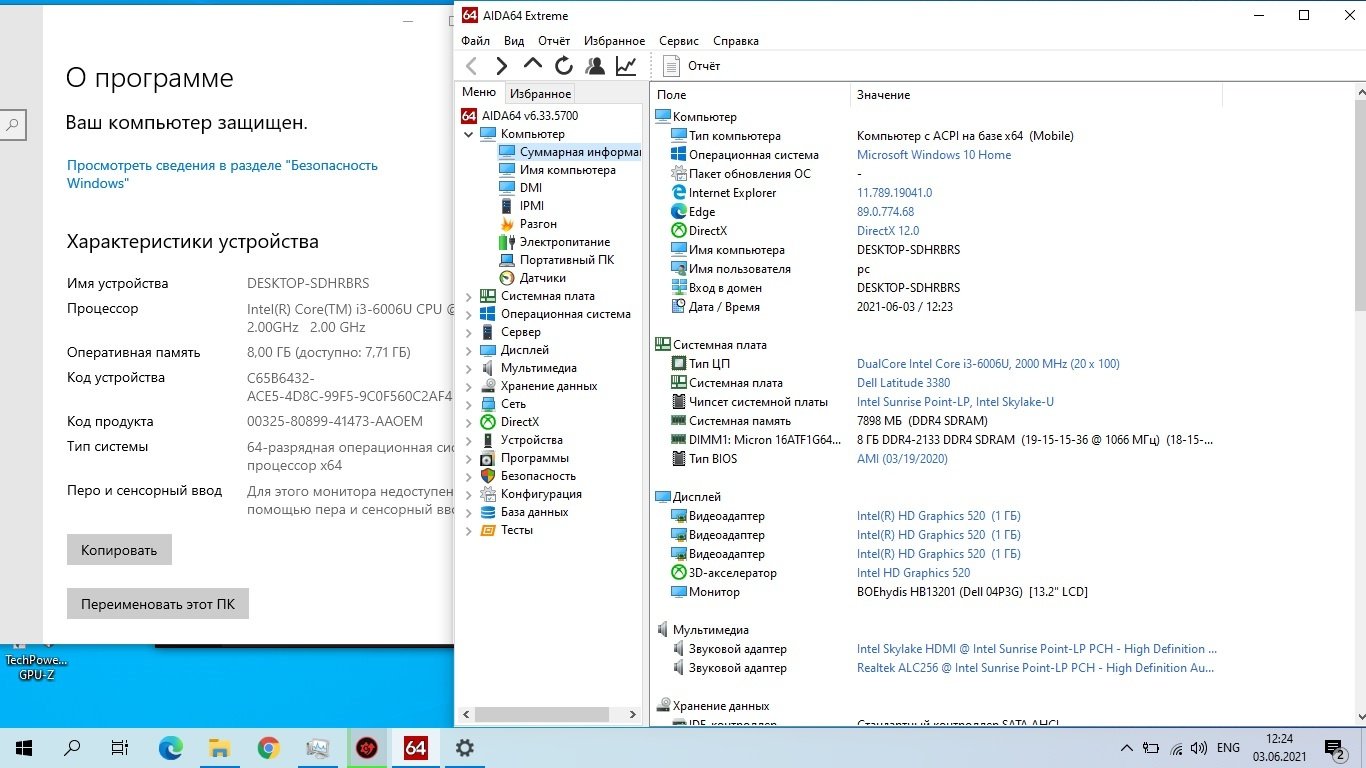Click the Конфигурация icon in tree
Image resolution: width=1366 pixels, height=768 pixels.
point(488,494)
